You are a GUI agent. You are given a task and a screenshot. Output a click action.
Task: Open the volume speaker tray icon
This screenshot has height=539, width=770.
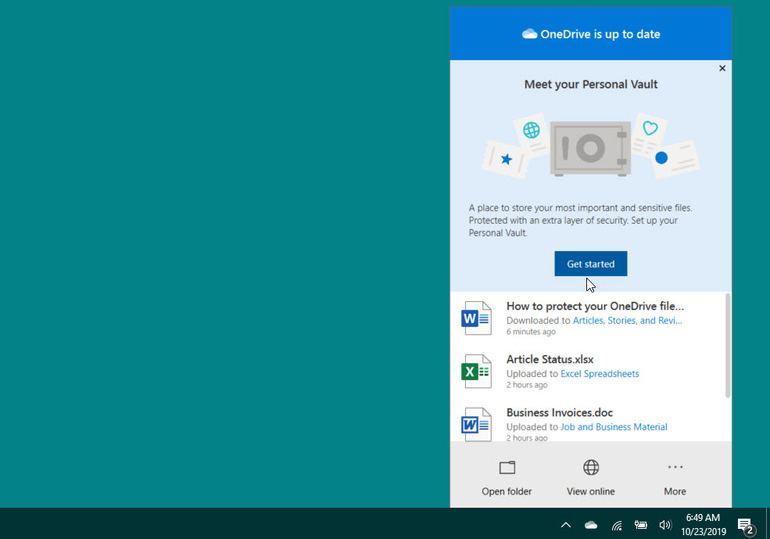tap(665, 525)
